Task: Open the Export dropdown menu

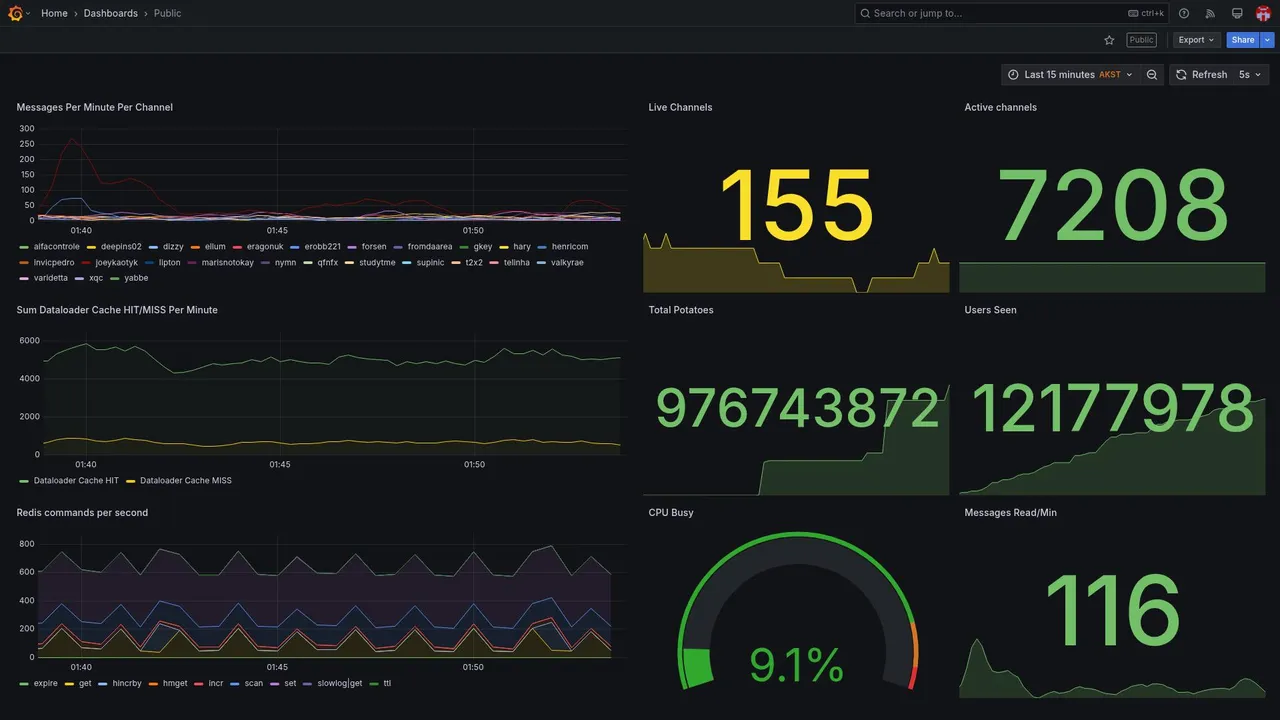Action: point(1197,40)
